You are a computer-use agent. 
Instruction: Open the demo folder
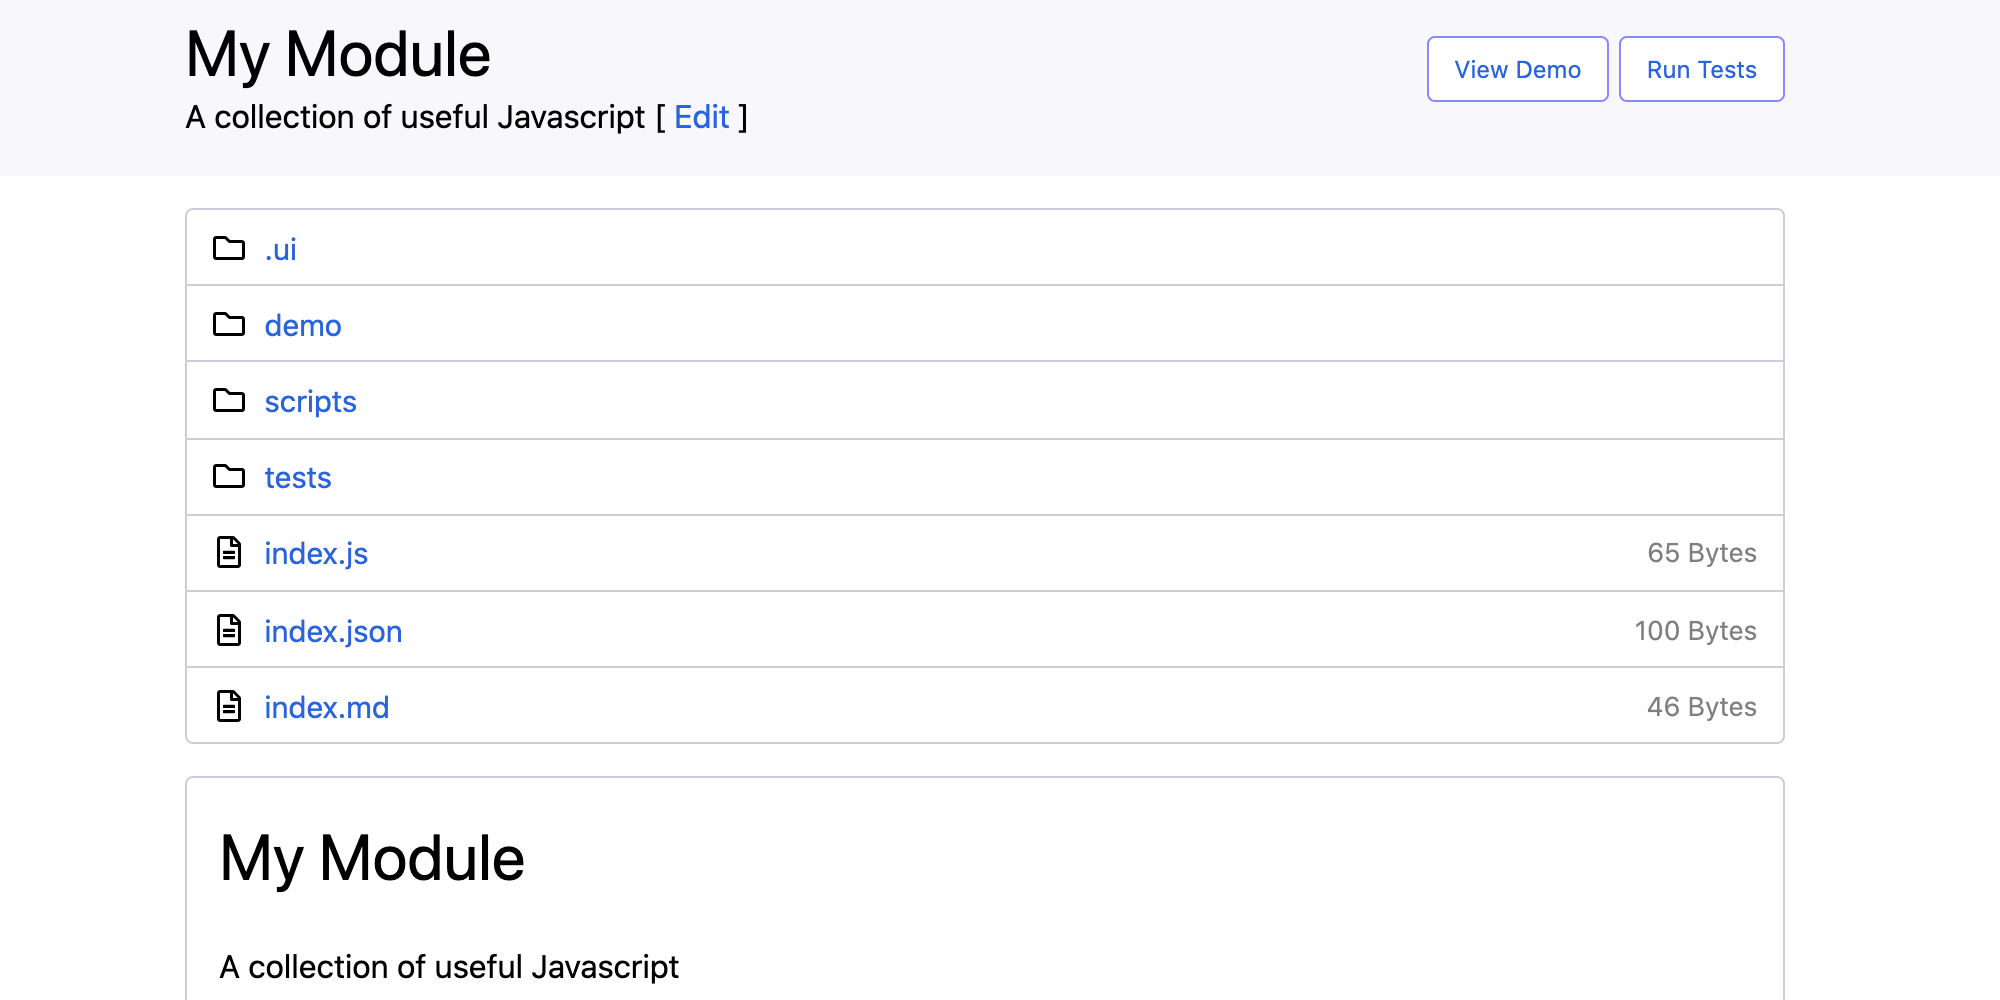click(303, 325)
